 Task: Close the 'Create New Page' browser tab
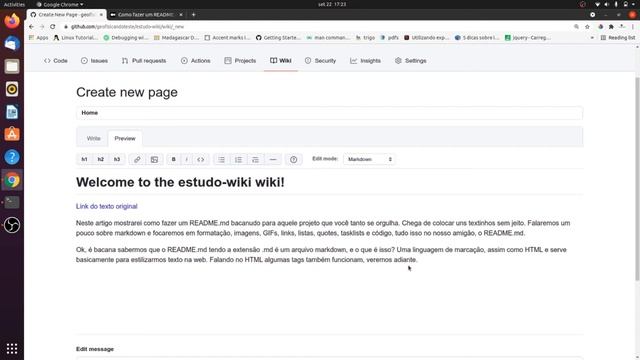pos(101,15)
